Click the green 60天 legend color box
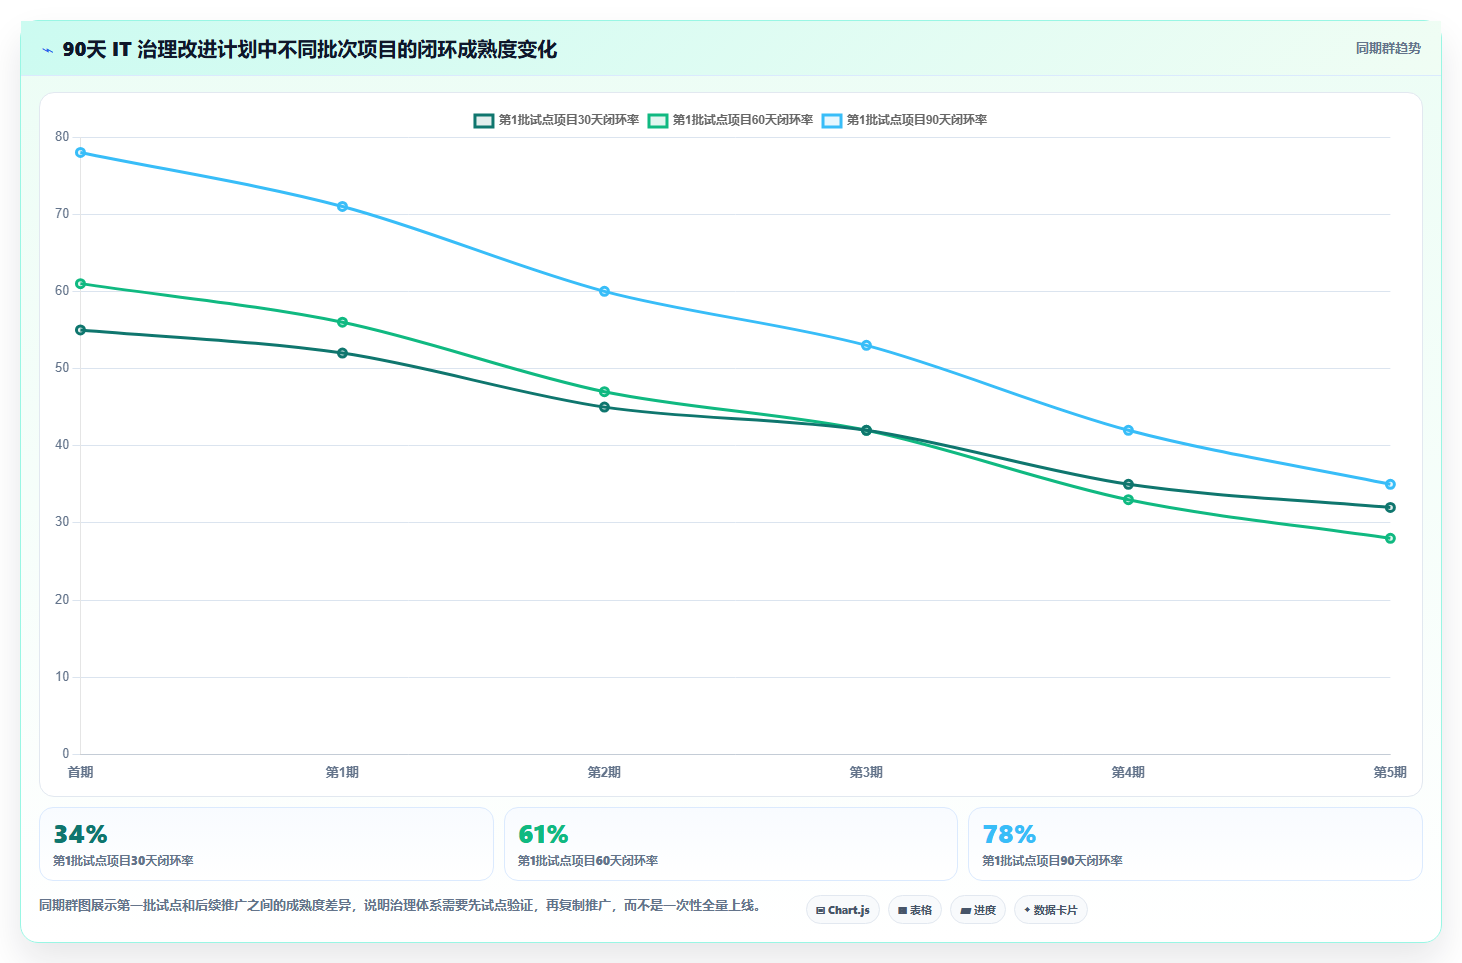The height and width of the screenshot is (963, 1462). point(658,120)
